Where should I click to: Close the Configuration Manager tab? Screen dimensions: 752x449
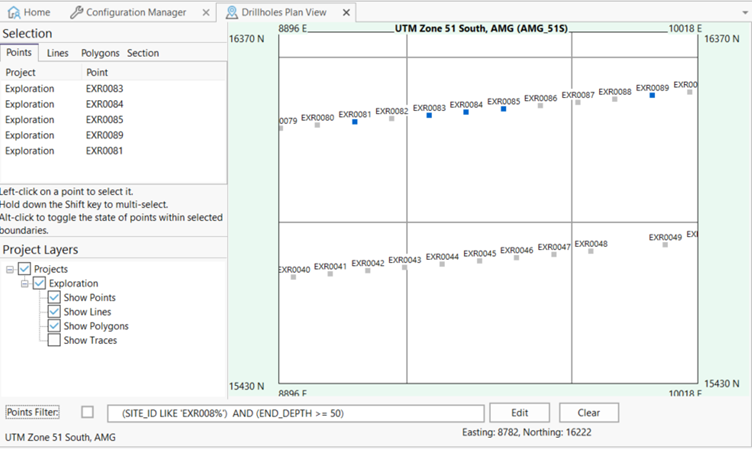point(204,12)
